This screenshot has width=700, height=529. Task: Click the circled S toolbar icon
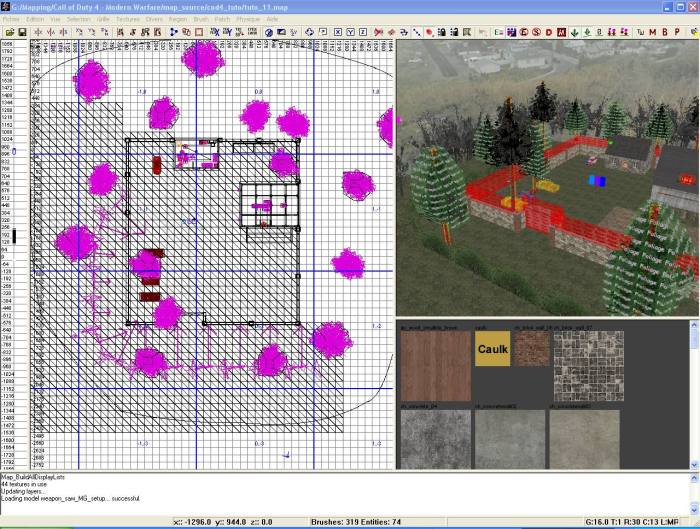tap(537, 32)
